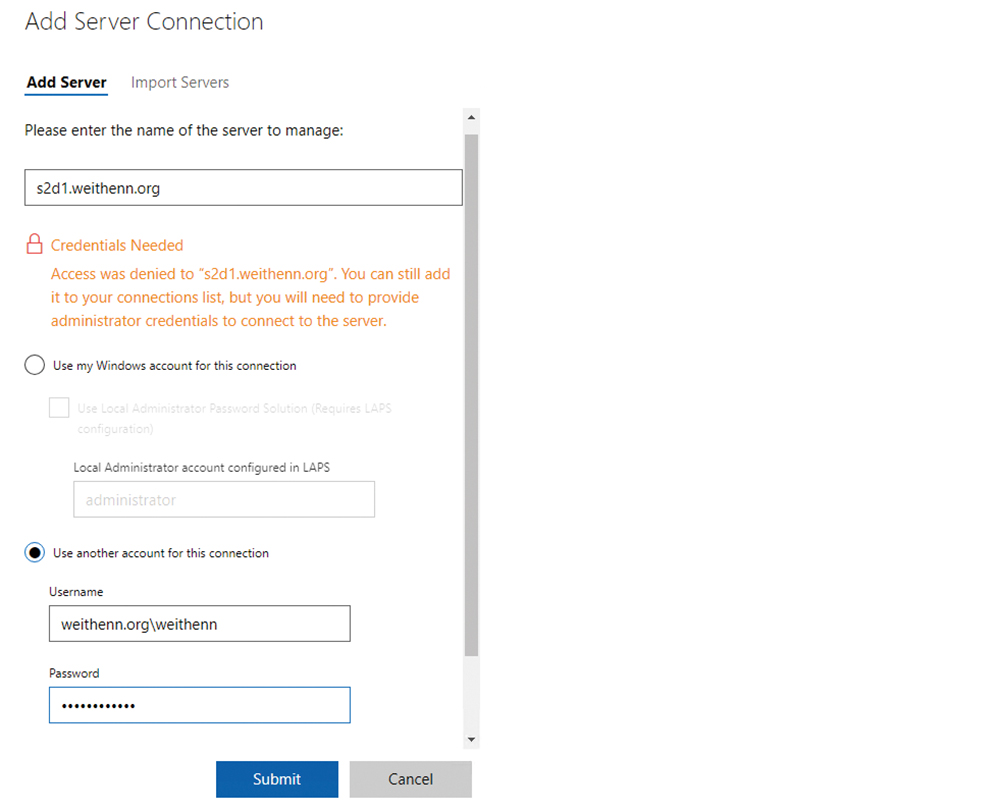Click the Credentials Needed heading
Image resolution: width=1000 pixels, height=811 pixels.
coord(117,245)
